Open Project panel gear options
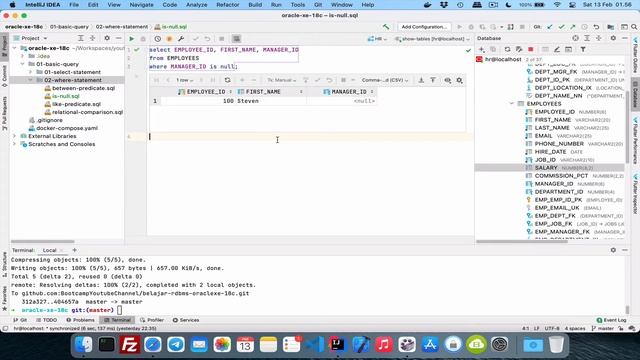 [107, 38]
